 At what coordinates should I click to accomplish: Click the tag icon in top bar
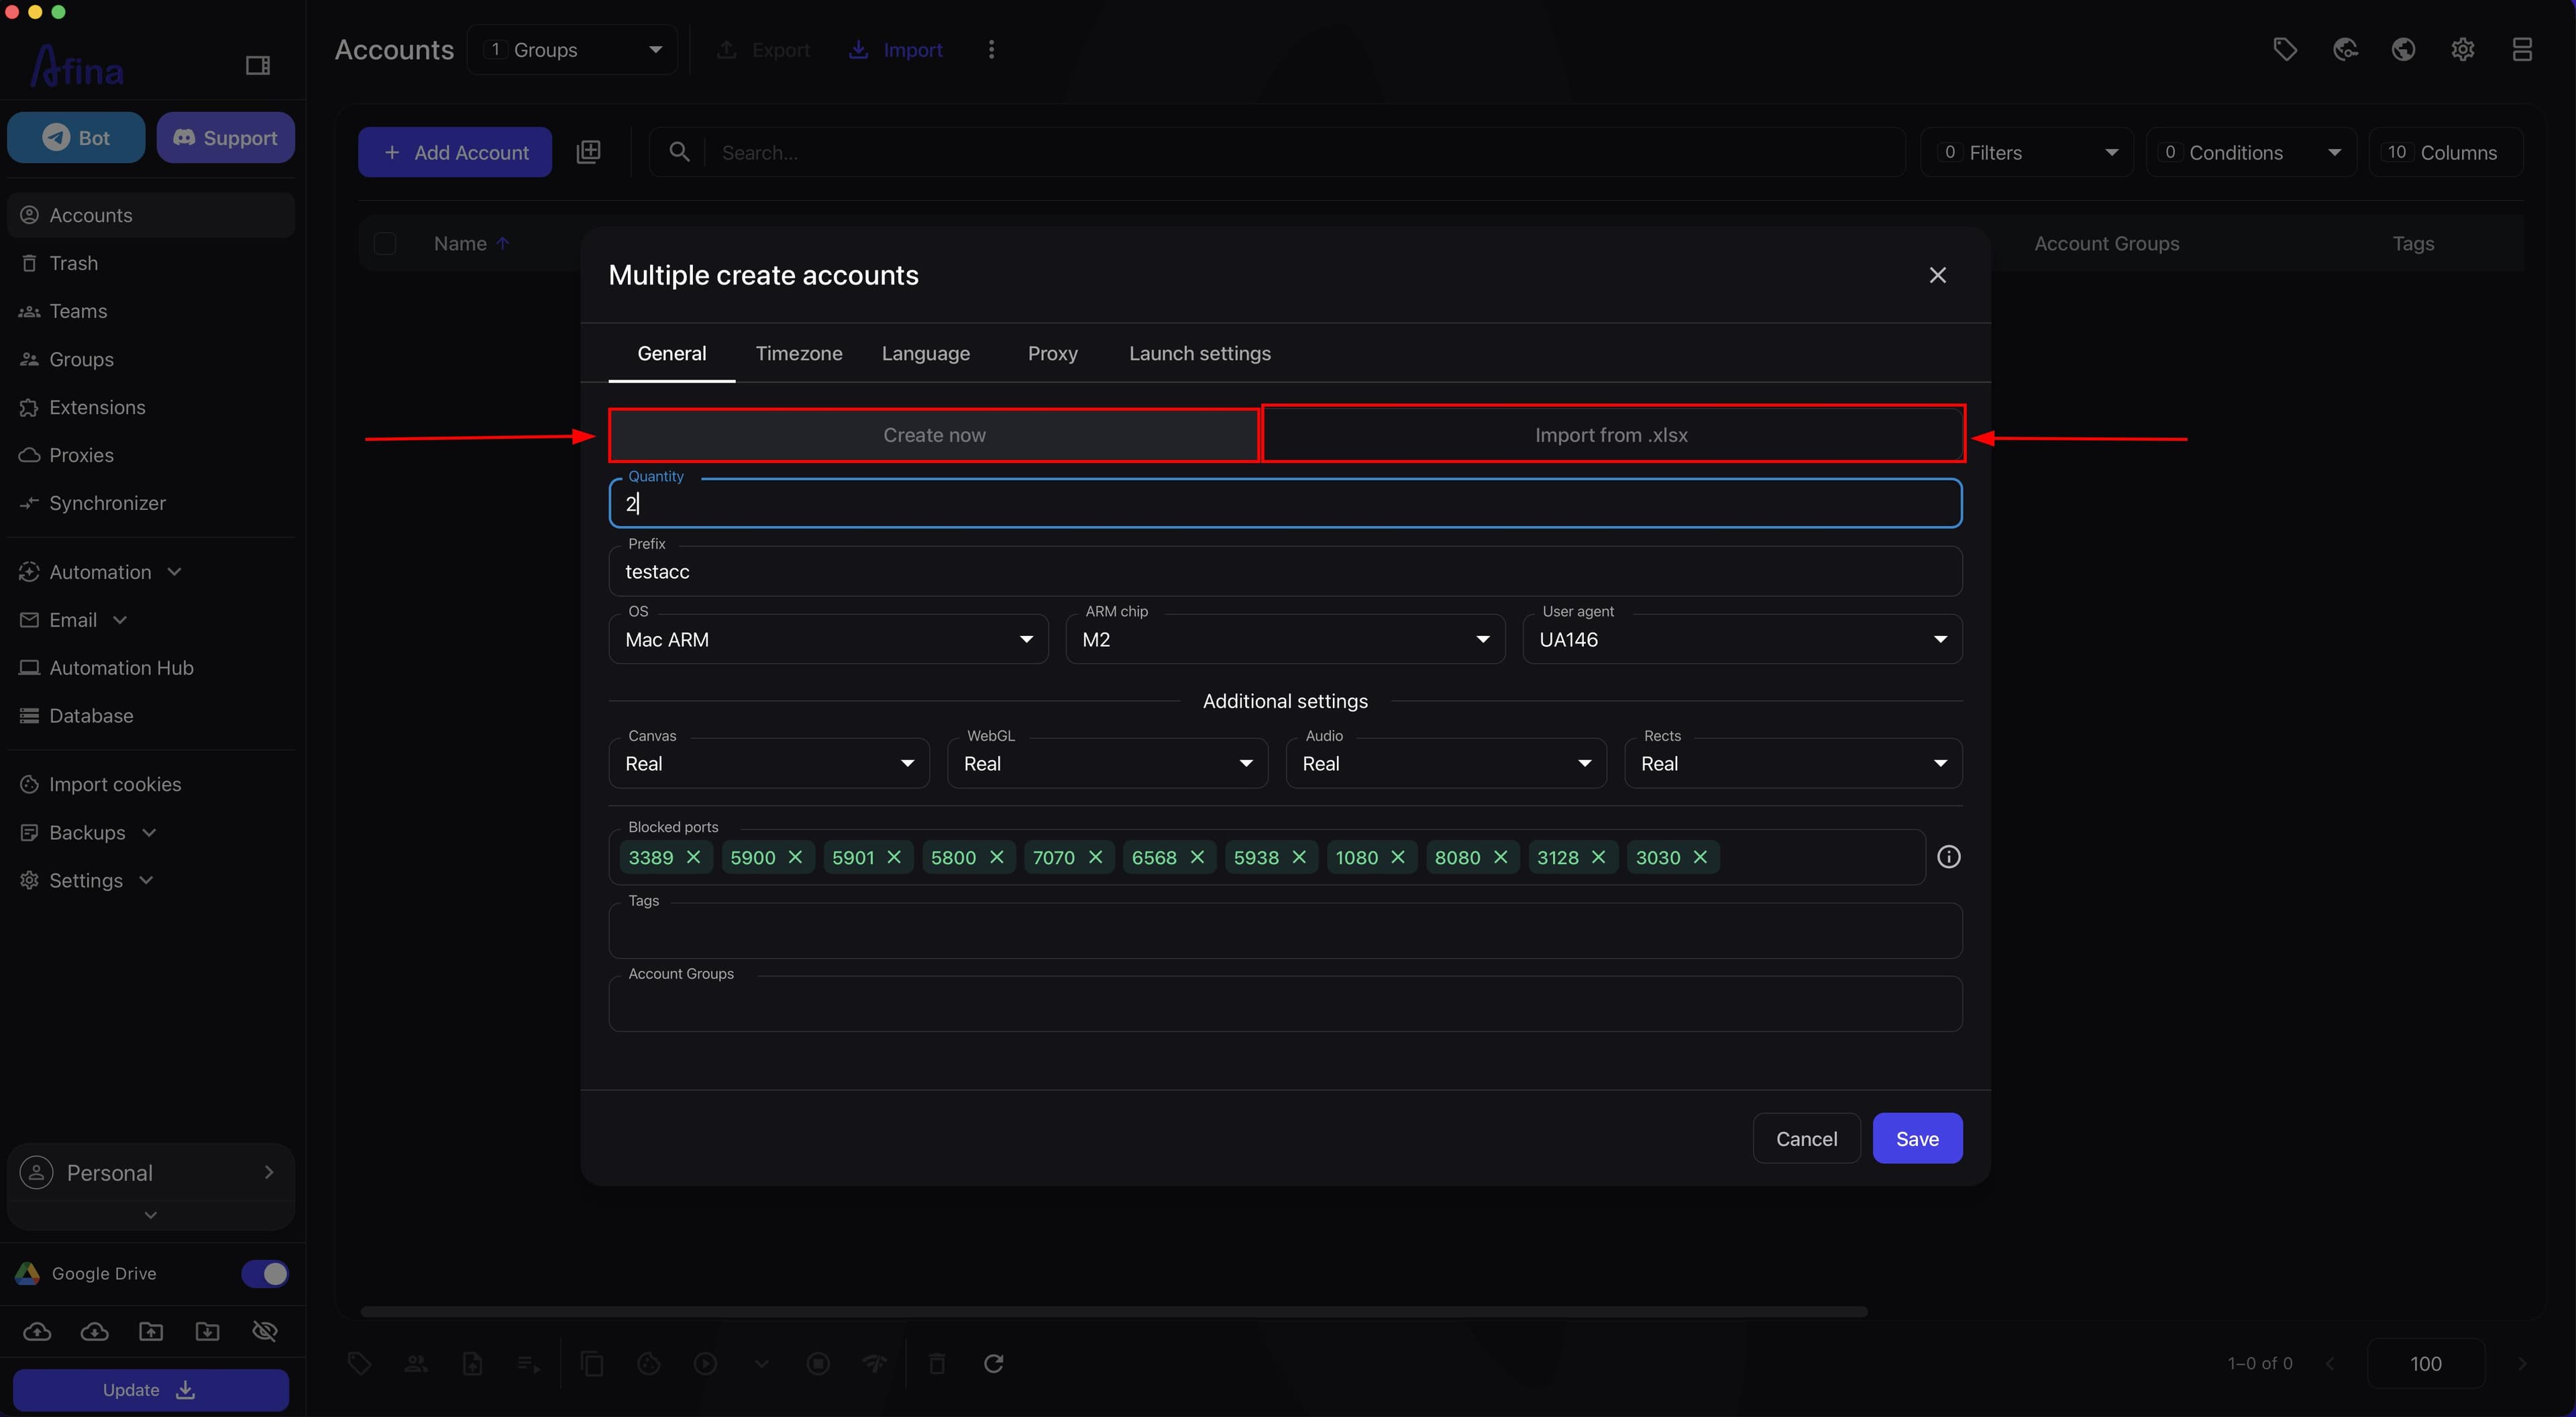[x=2285, y=50]
